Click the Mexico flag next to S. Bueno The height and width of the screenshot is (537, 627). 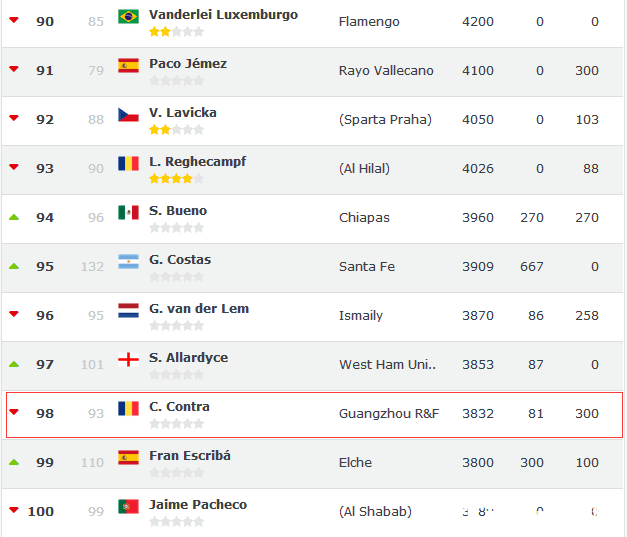tap(128, 212)
